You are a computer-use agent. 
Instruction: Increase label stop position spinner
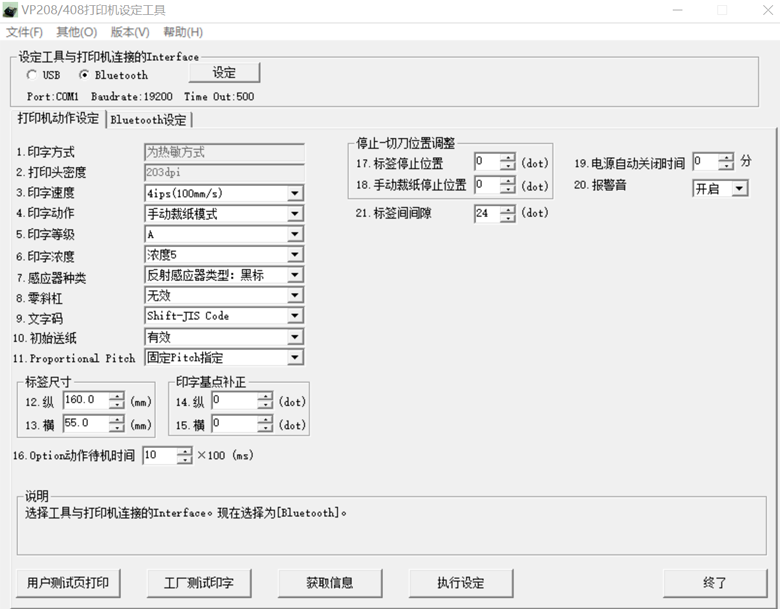point(508,158)
